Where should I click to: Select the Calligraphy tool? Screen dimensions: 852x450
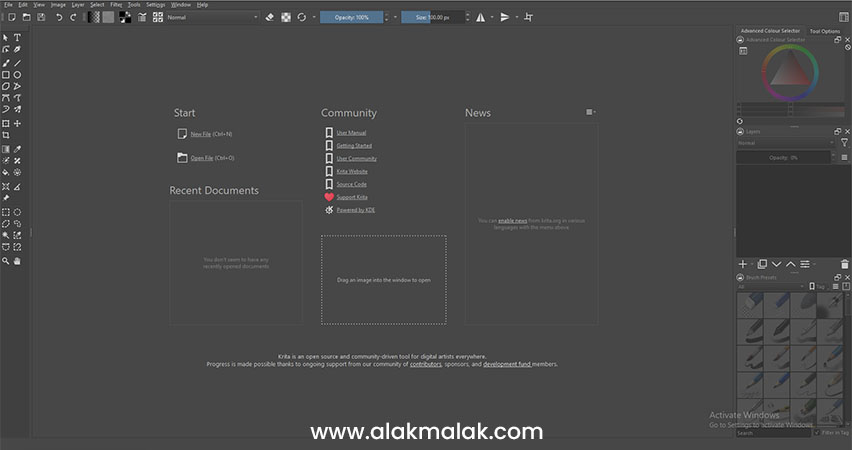click(17, 49)
